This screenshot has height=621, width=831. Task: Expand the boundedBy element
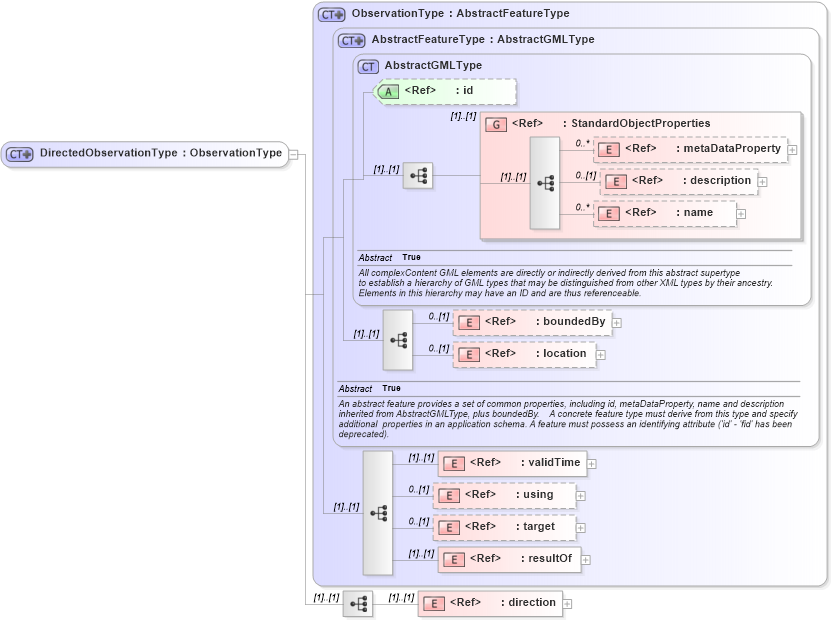[616, 322]
